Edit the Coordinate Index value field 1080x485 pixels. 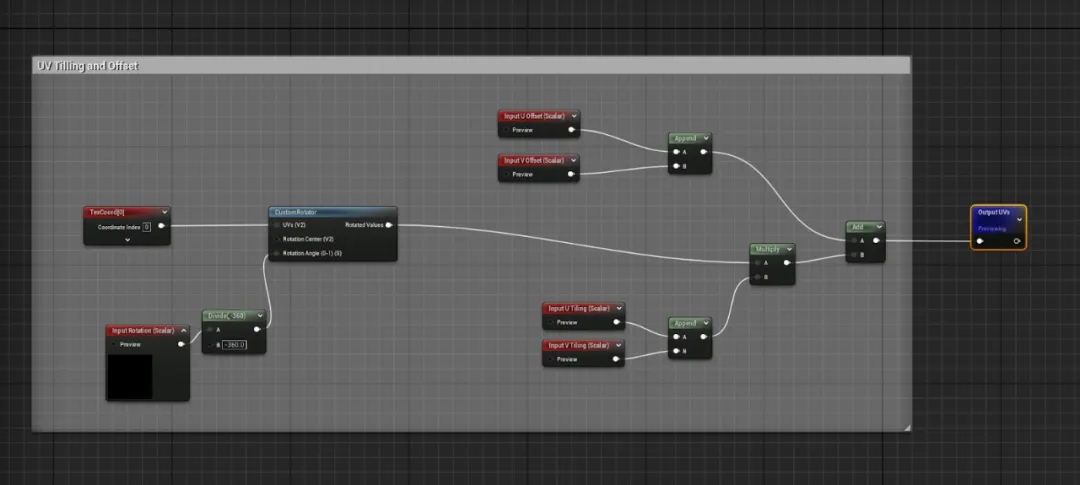(x=147, y=226)
